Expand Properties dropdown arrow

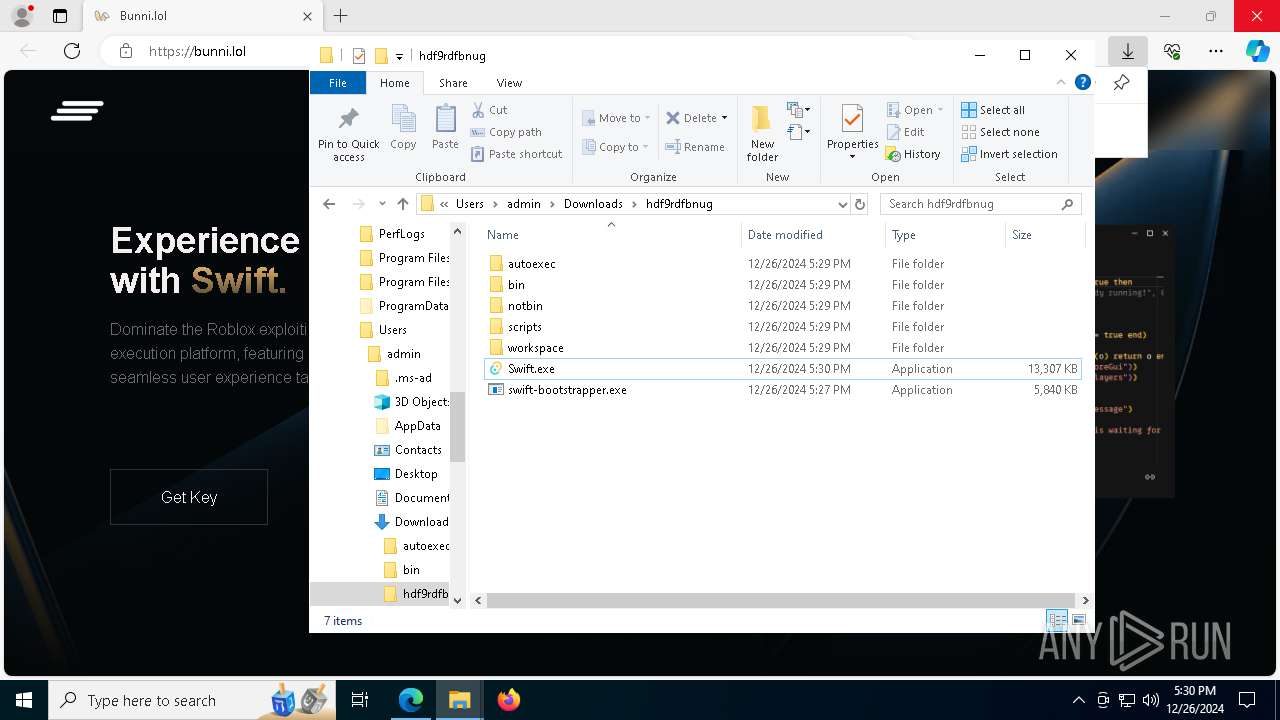coord(852,157)
